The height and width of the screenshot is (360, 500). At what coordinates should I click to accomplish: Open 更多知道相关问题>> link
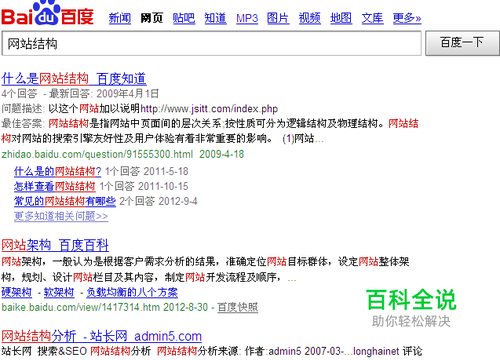pos(61,216)
